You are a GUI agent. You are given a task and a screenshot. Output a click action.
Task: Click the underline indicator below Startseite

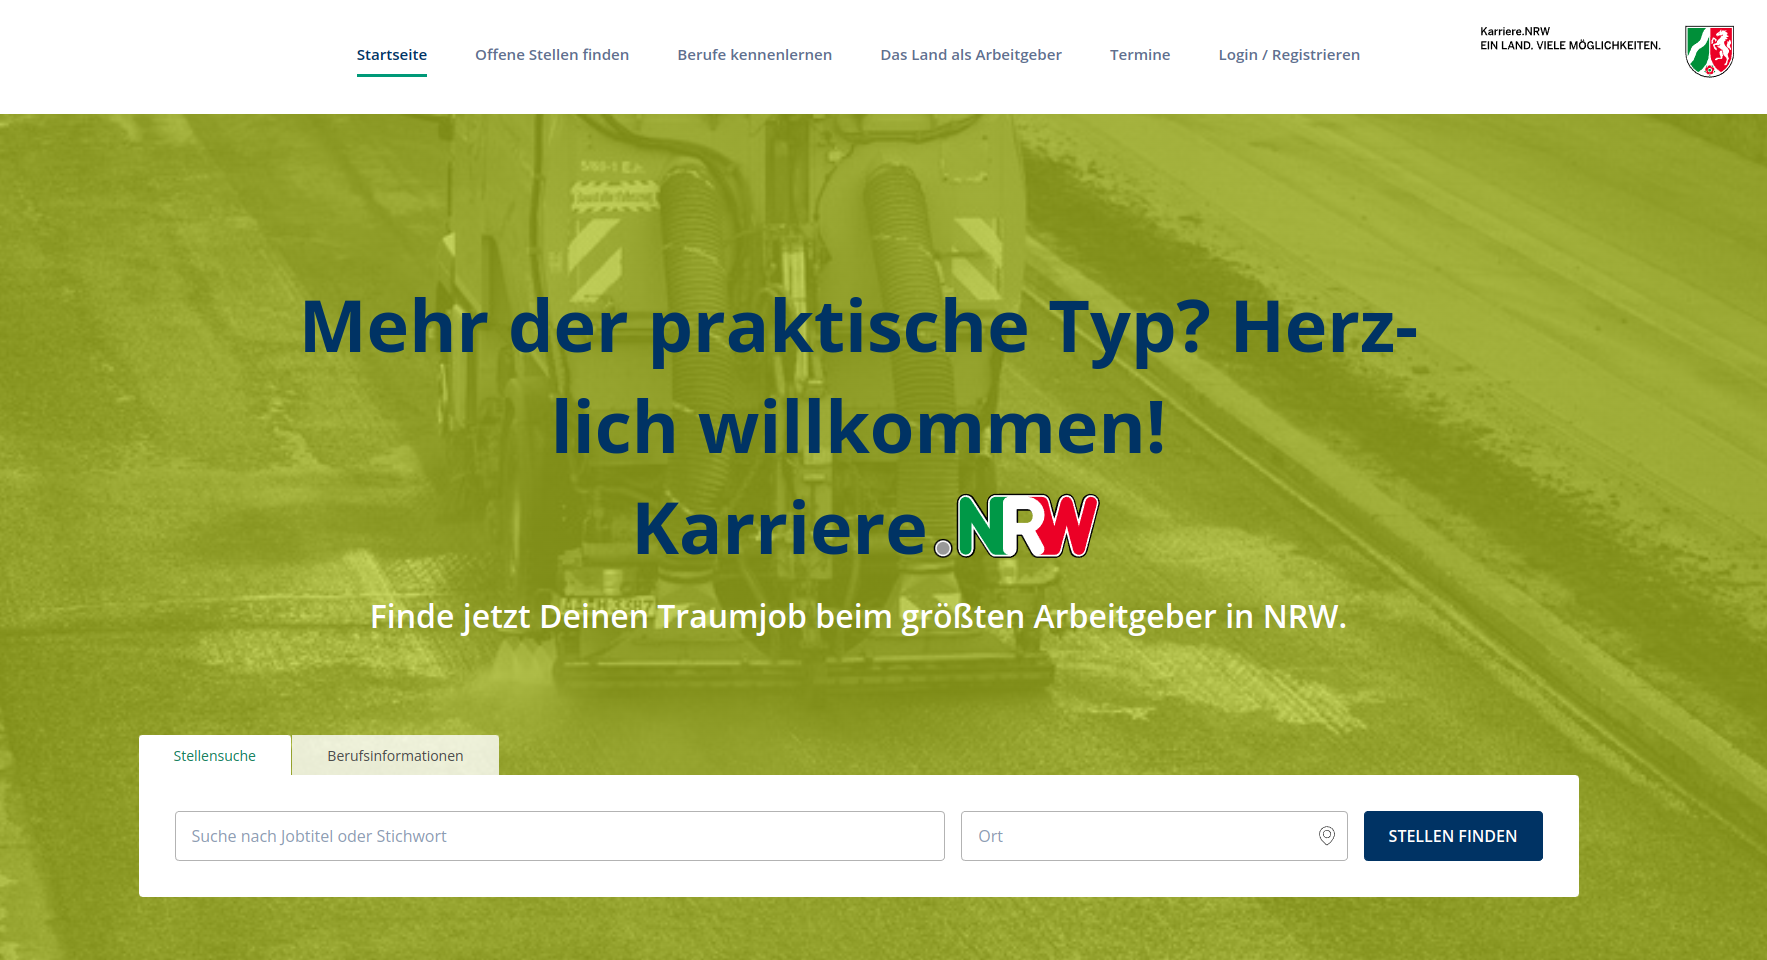coord(391,75)
